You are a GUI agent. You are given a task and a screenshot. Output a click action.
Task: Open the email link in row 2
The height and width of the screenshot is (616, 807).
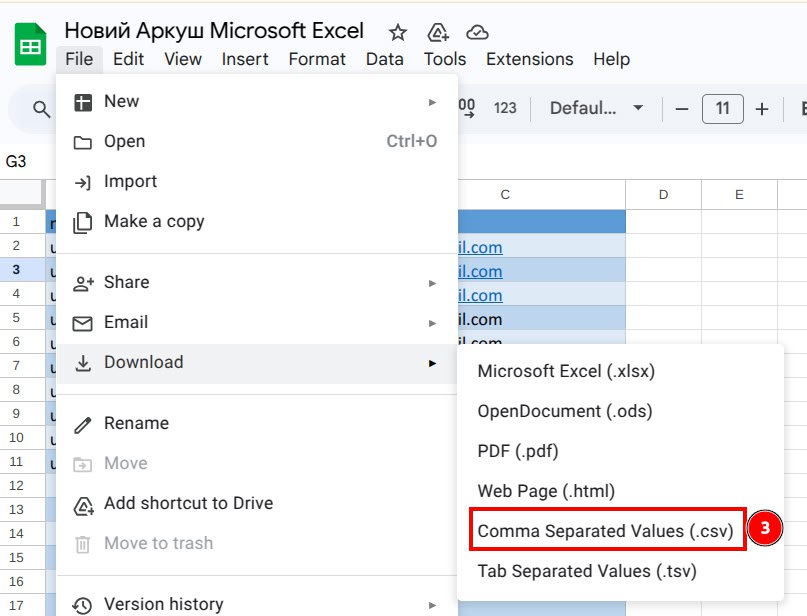pyautogui.click(x=480, y=248)
